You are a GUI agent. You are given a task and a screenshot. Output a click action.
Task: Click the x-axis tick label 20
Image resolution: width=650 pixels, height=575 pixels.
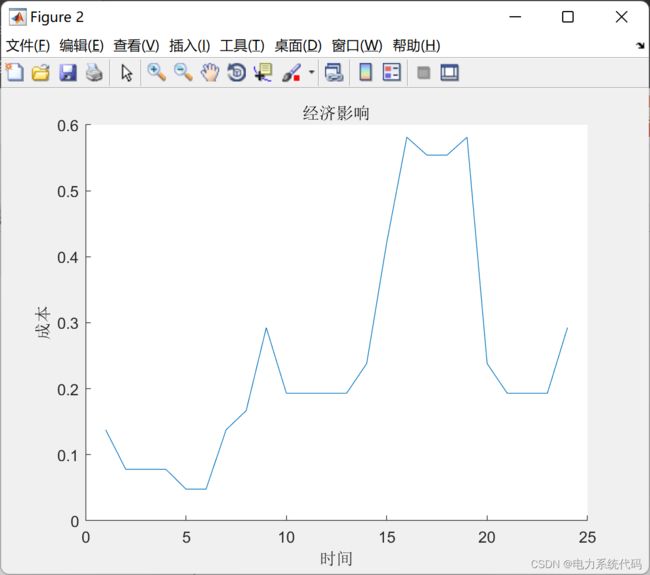[x=487, y=537]
